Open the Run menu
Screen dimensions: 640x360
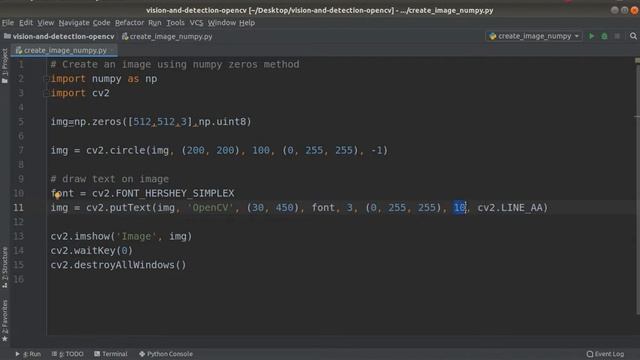(155, 23)
